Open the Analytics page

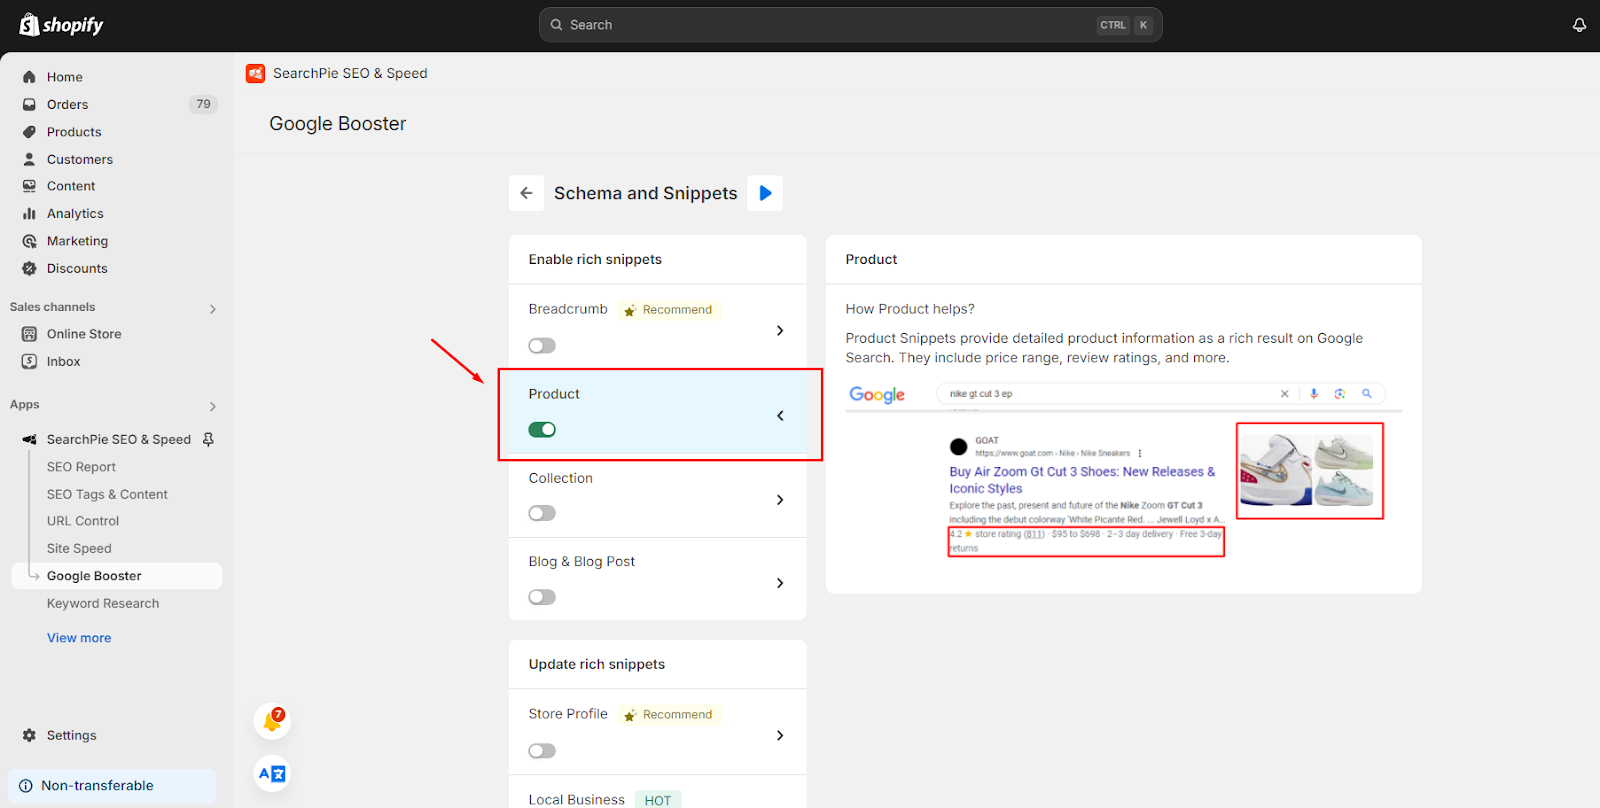pyautogui.click(x=75, y=213)
